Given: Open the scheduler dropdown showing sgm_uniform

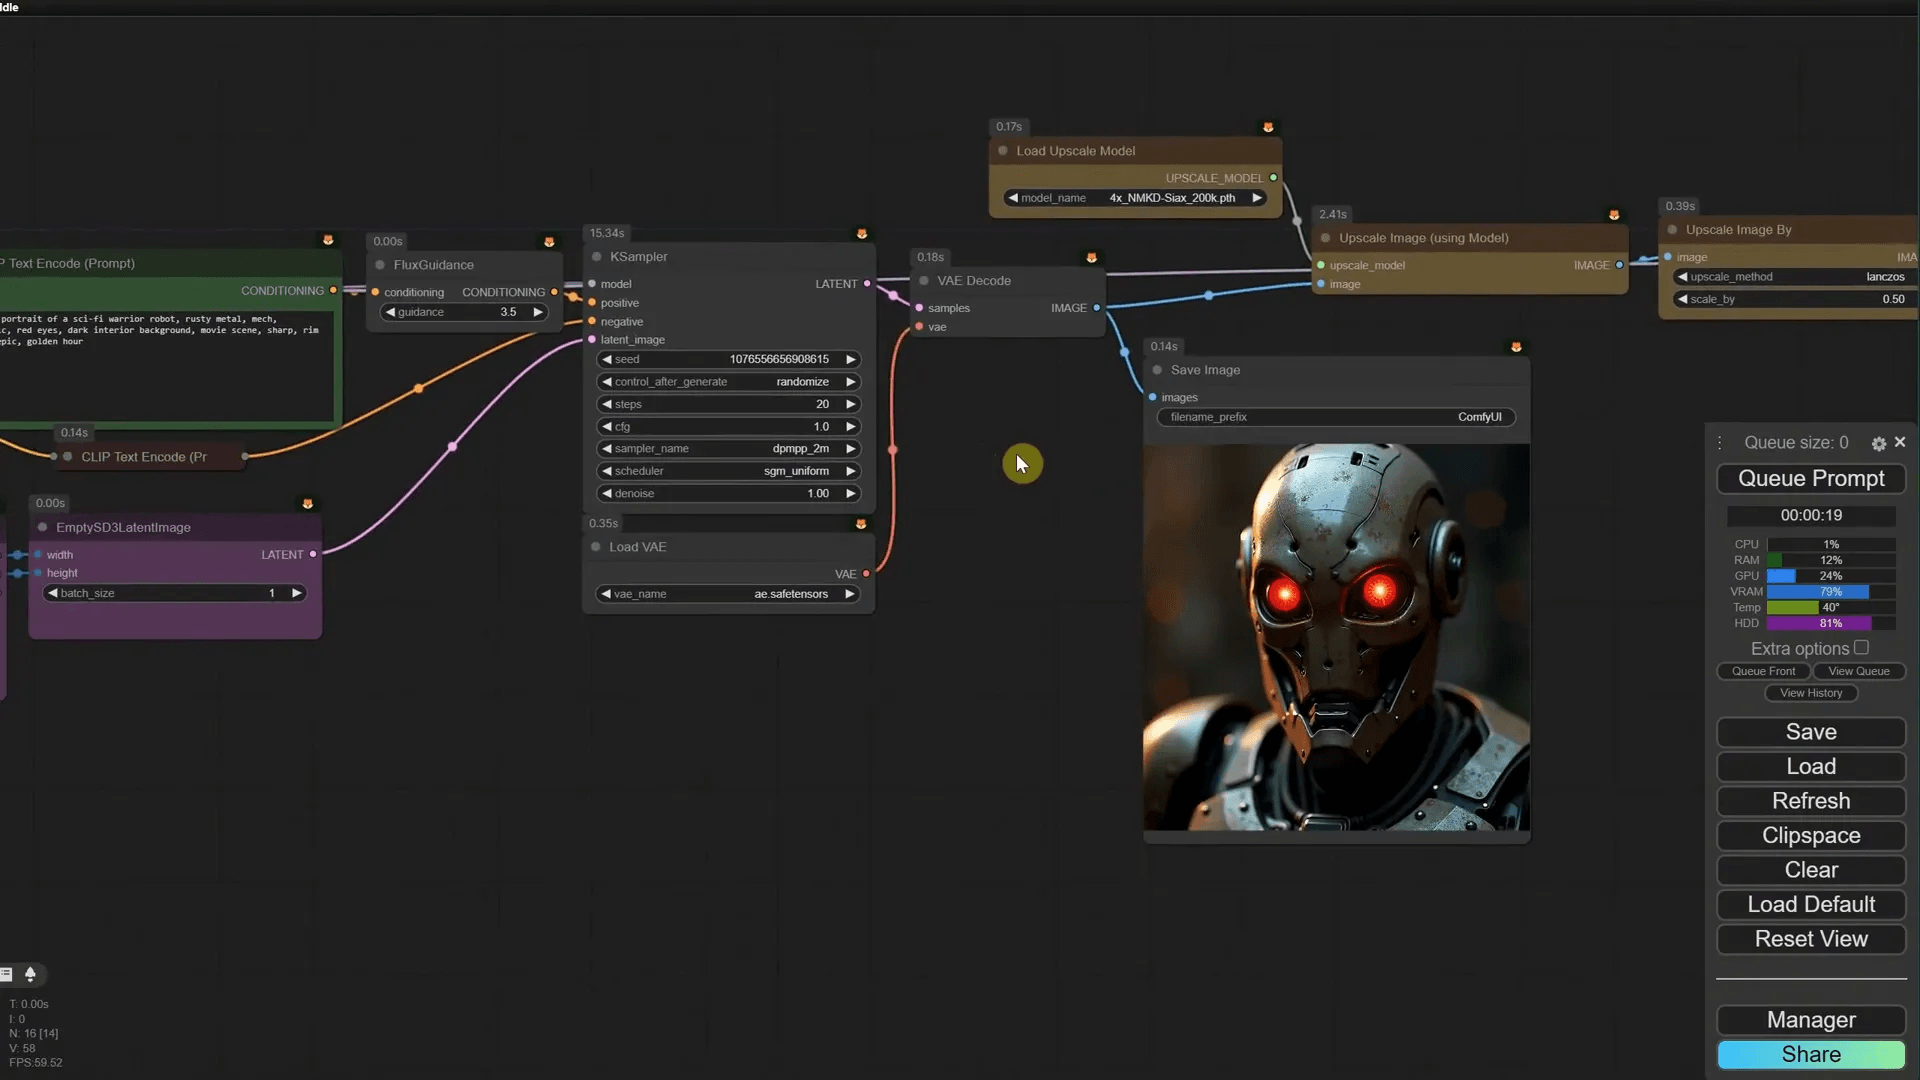Looking at the screenshot, I should coord(730,471).
